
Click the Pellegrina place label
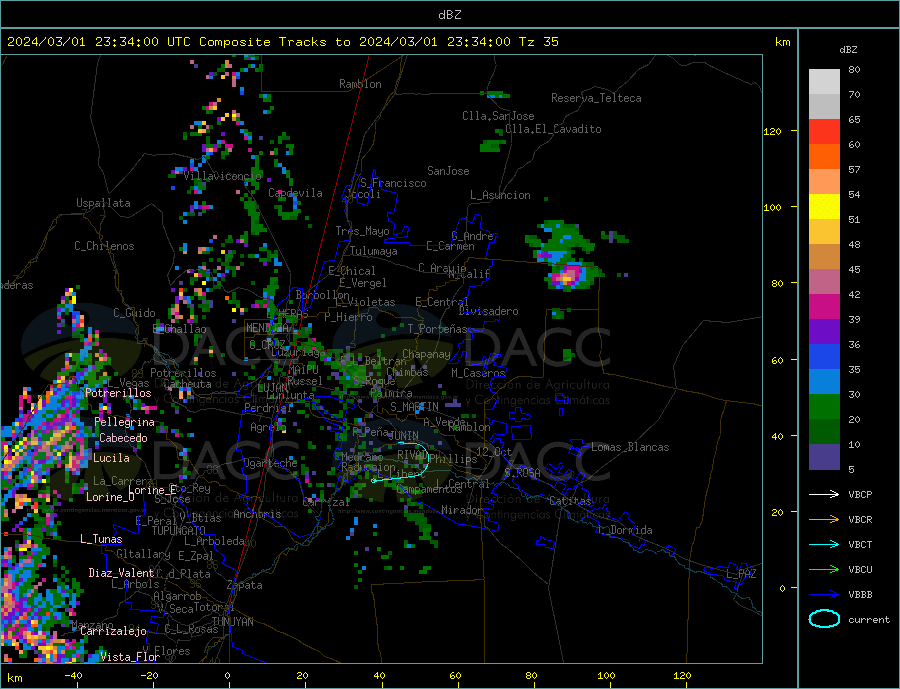(x=124, y=422)
